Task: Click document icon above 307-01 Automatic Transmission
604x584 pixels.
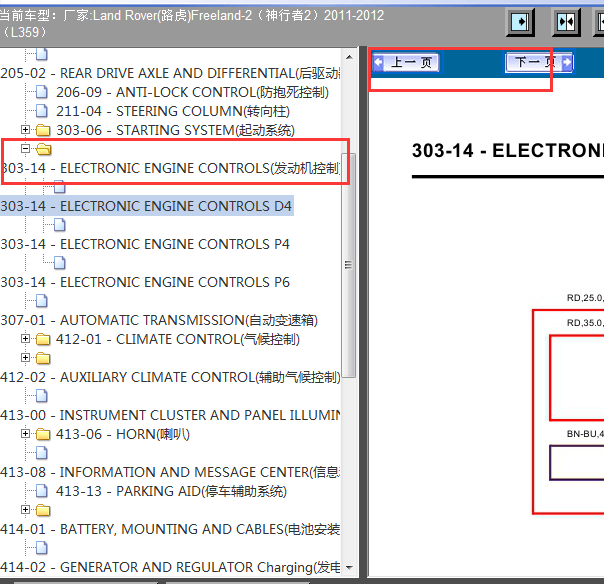Action: (x=42, y=301)
